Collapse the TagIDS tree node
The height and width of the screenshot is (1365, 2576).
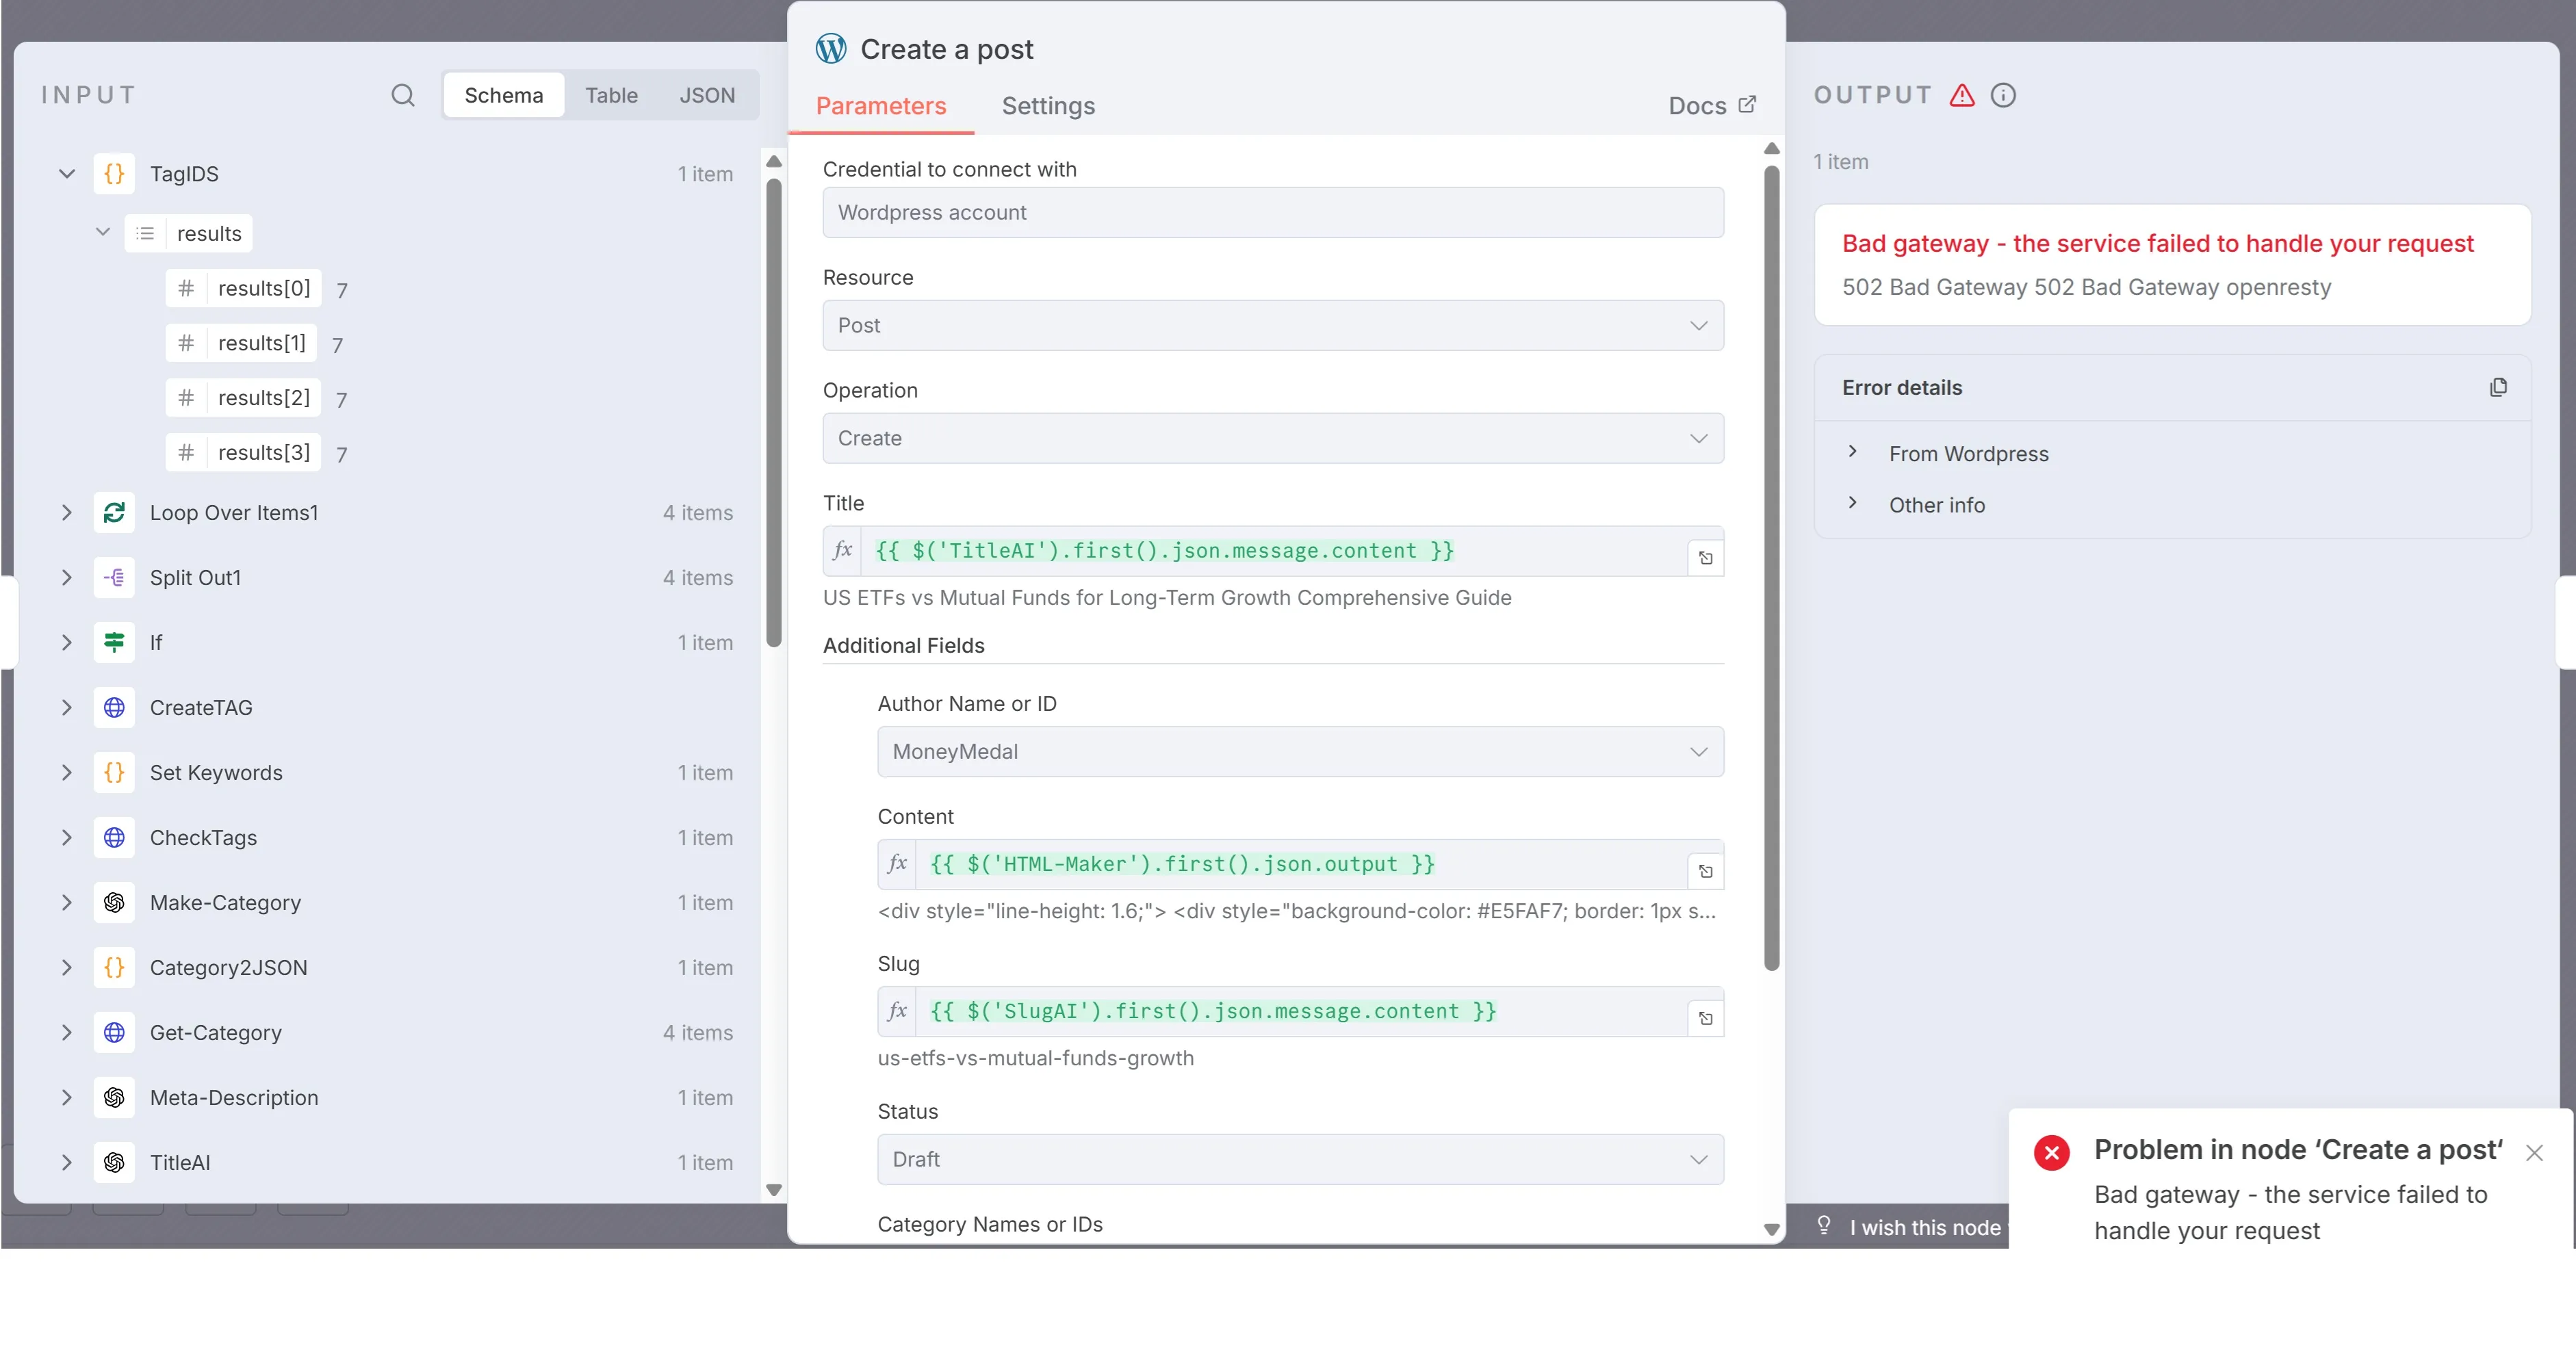[x=67, y=173]
